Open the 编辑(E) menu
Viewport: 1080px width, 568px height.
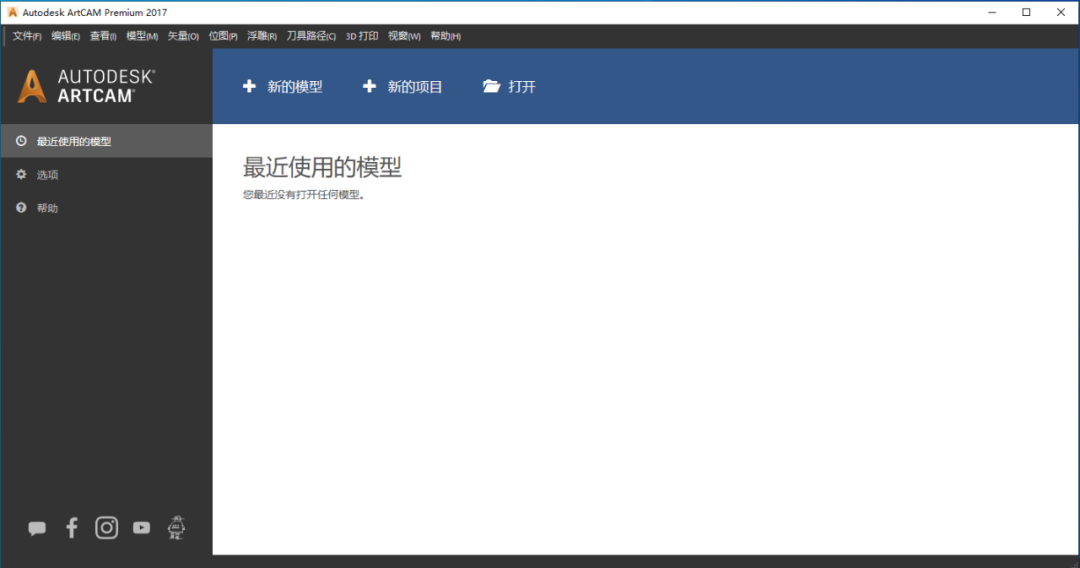(x=66, y=36)
